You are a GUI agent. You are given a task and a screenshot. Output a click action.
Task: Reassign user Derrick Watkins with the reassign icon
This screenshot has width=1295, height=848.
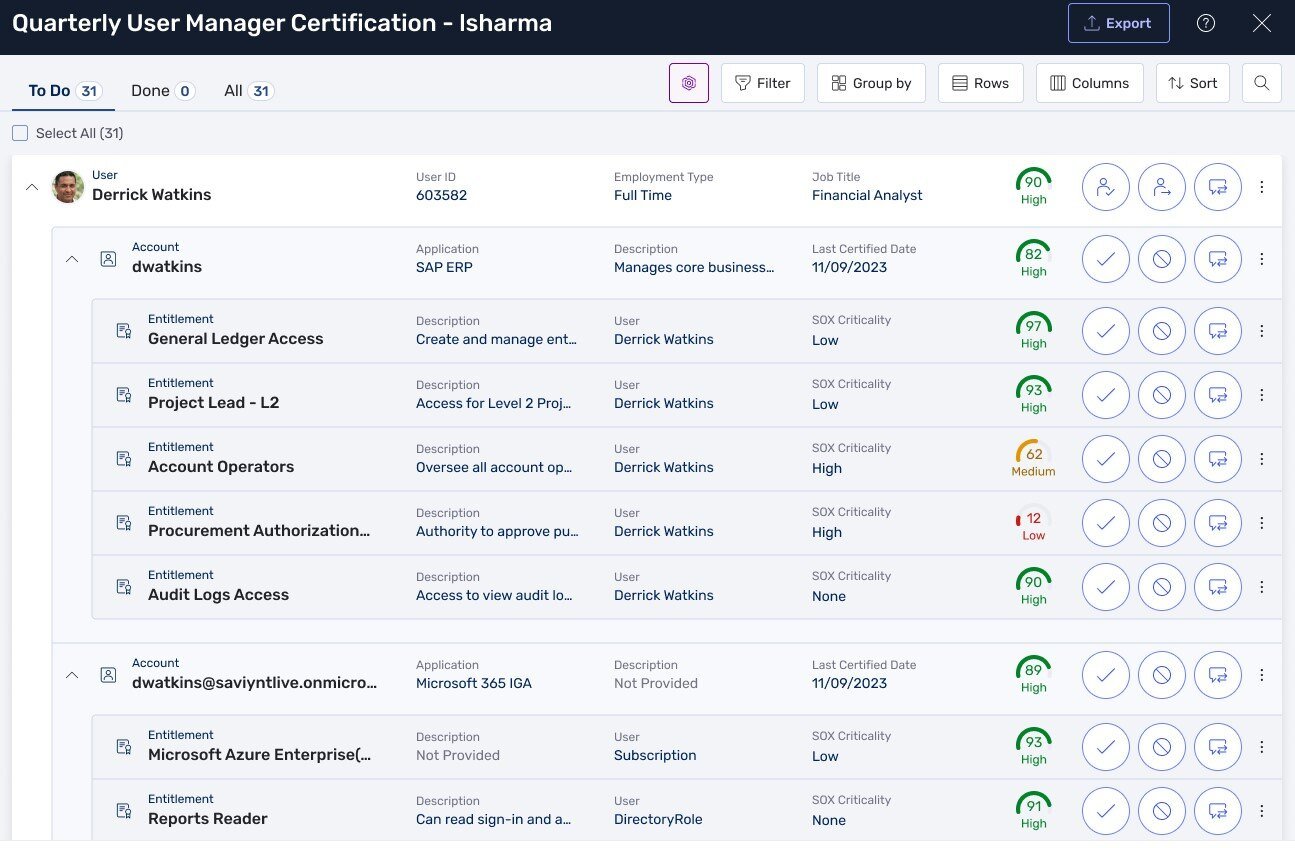tap(1162, 186)
